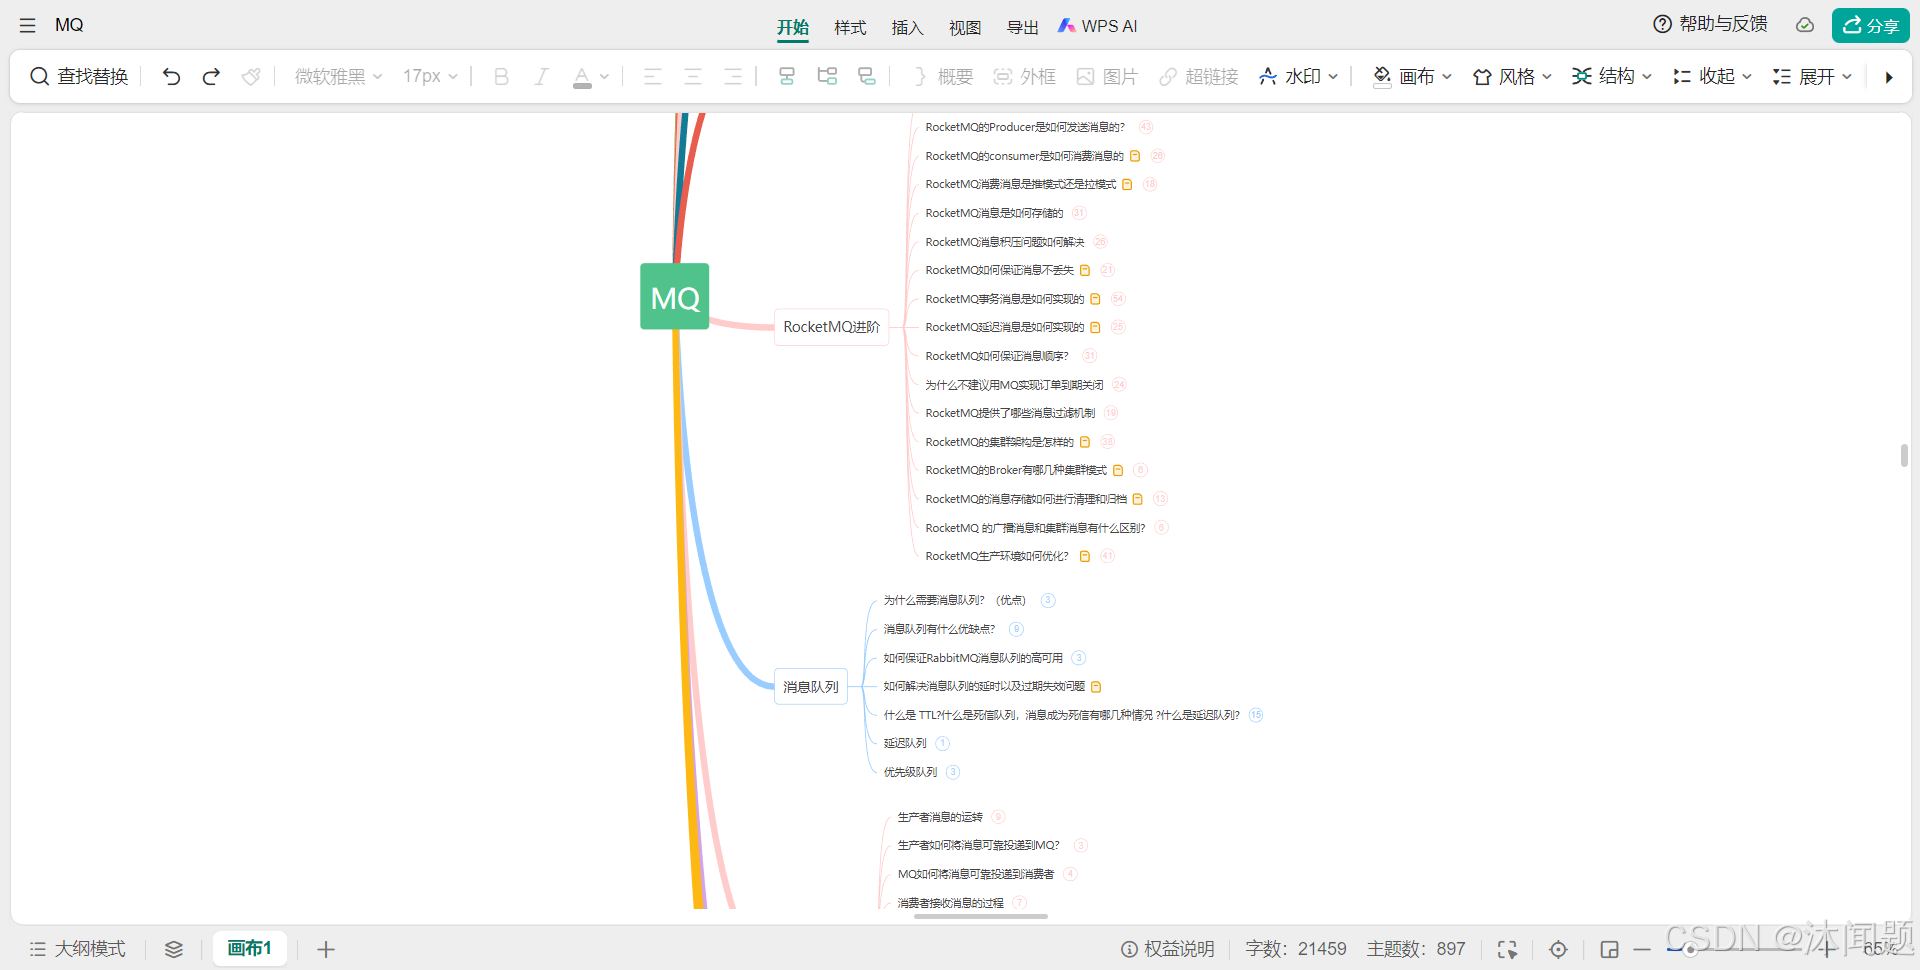
Task: Undo the last action
Action: (171, 77)
